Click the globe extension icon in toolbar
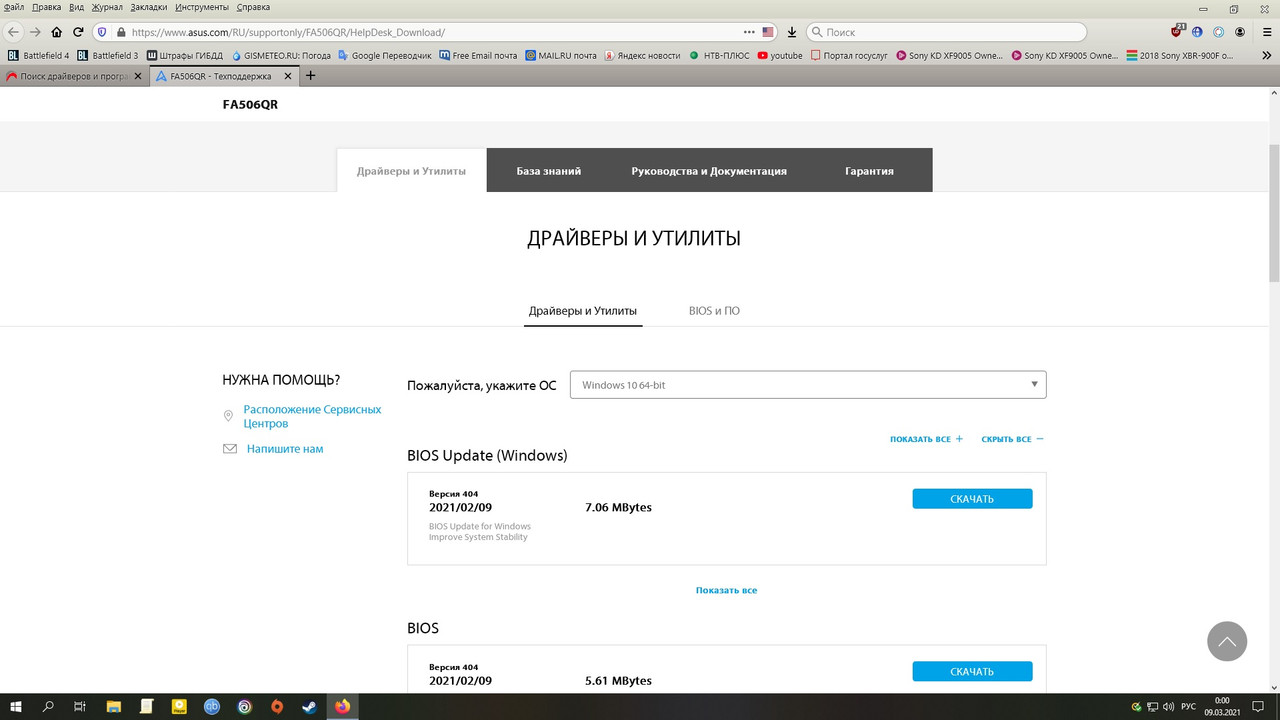 click(x=1198, y=32)
